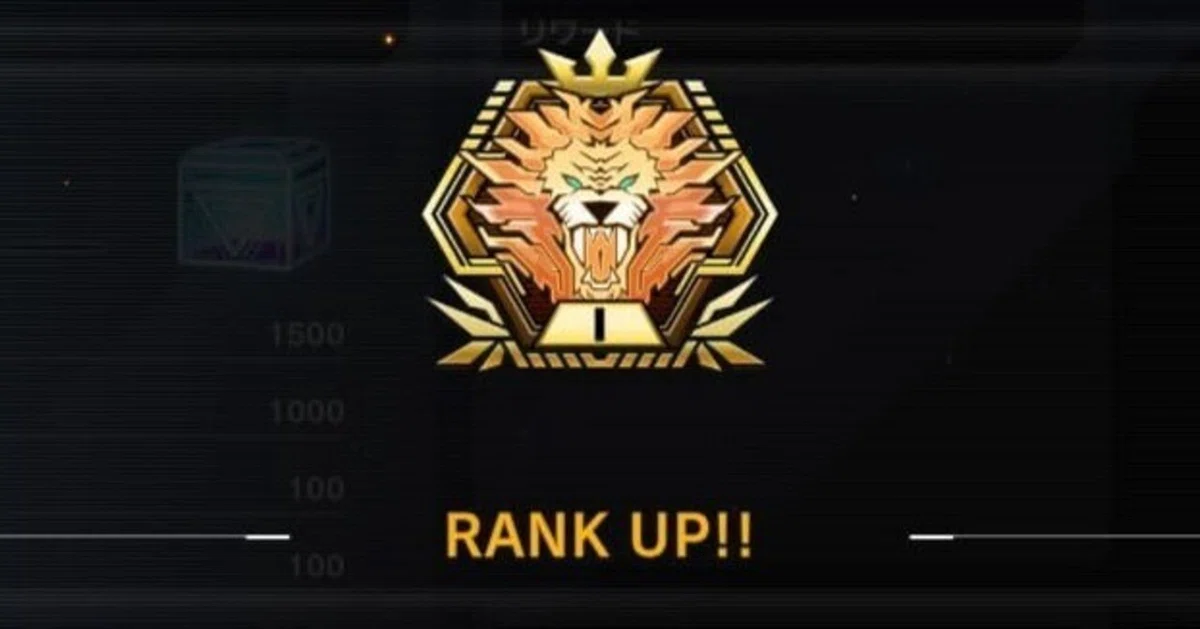This screenshot has height=629, width=1200.
Task: Click the bright segment on right divider line
Action: coord(931,537)
